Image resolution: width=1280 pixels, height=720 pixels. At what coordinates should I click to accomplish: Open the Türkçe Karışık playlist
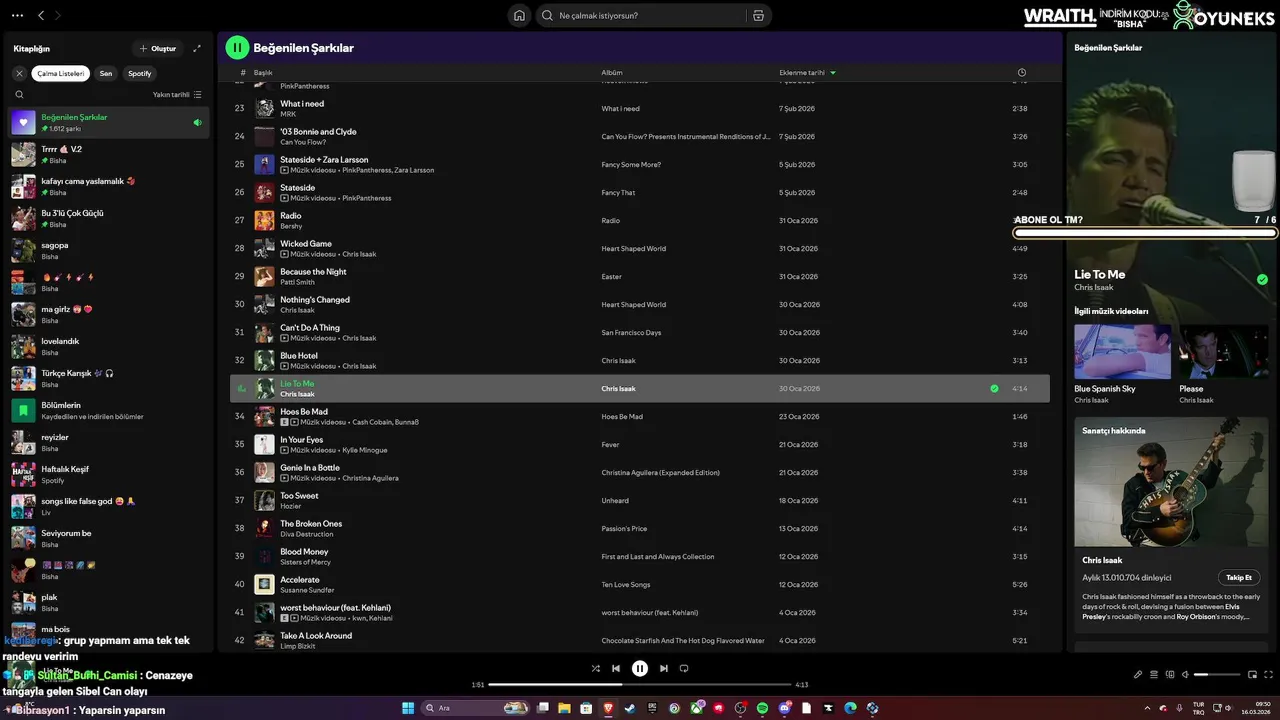108,378
